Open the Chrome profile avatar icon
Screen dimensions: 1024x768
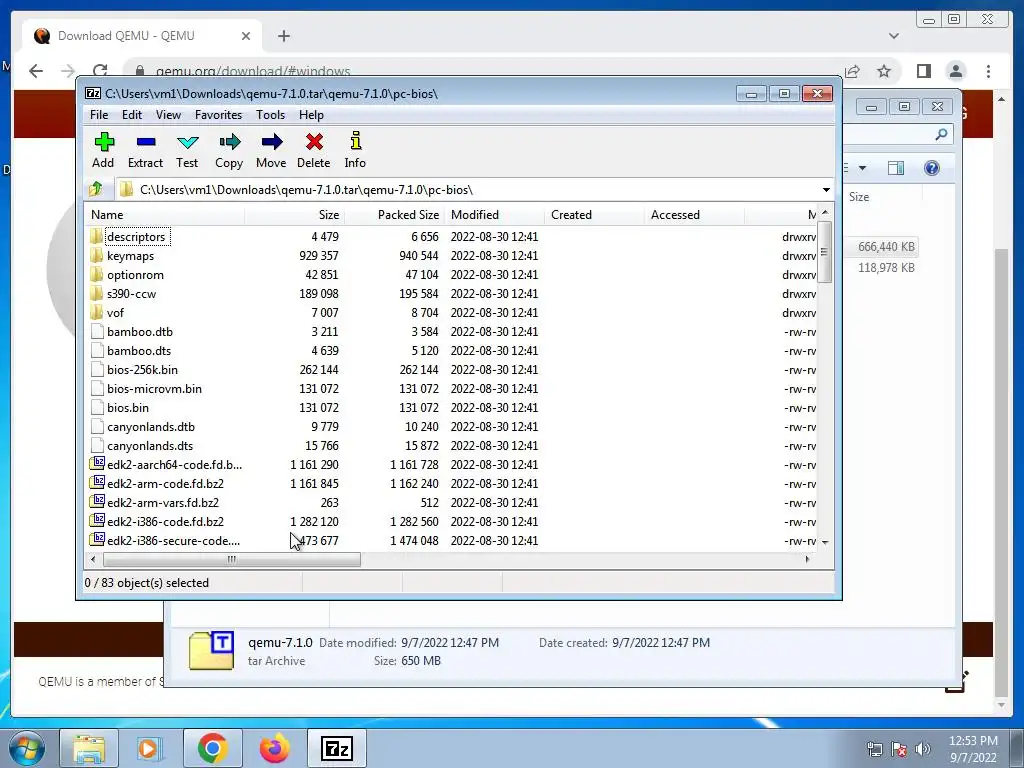[x=956, y=71]
